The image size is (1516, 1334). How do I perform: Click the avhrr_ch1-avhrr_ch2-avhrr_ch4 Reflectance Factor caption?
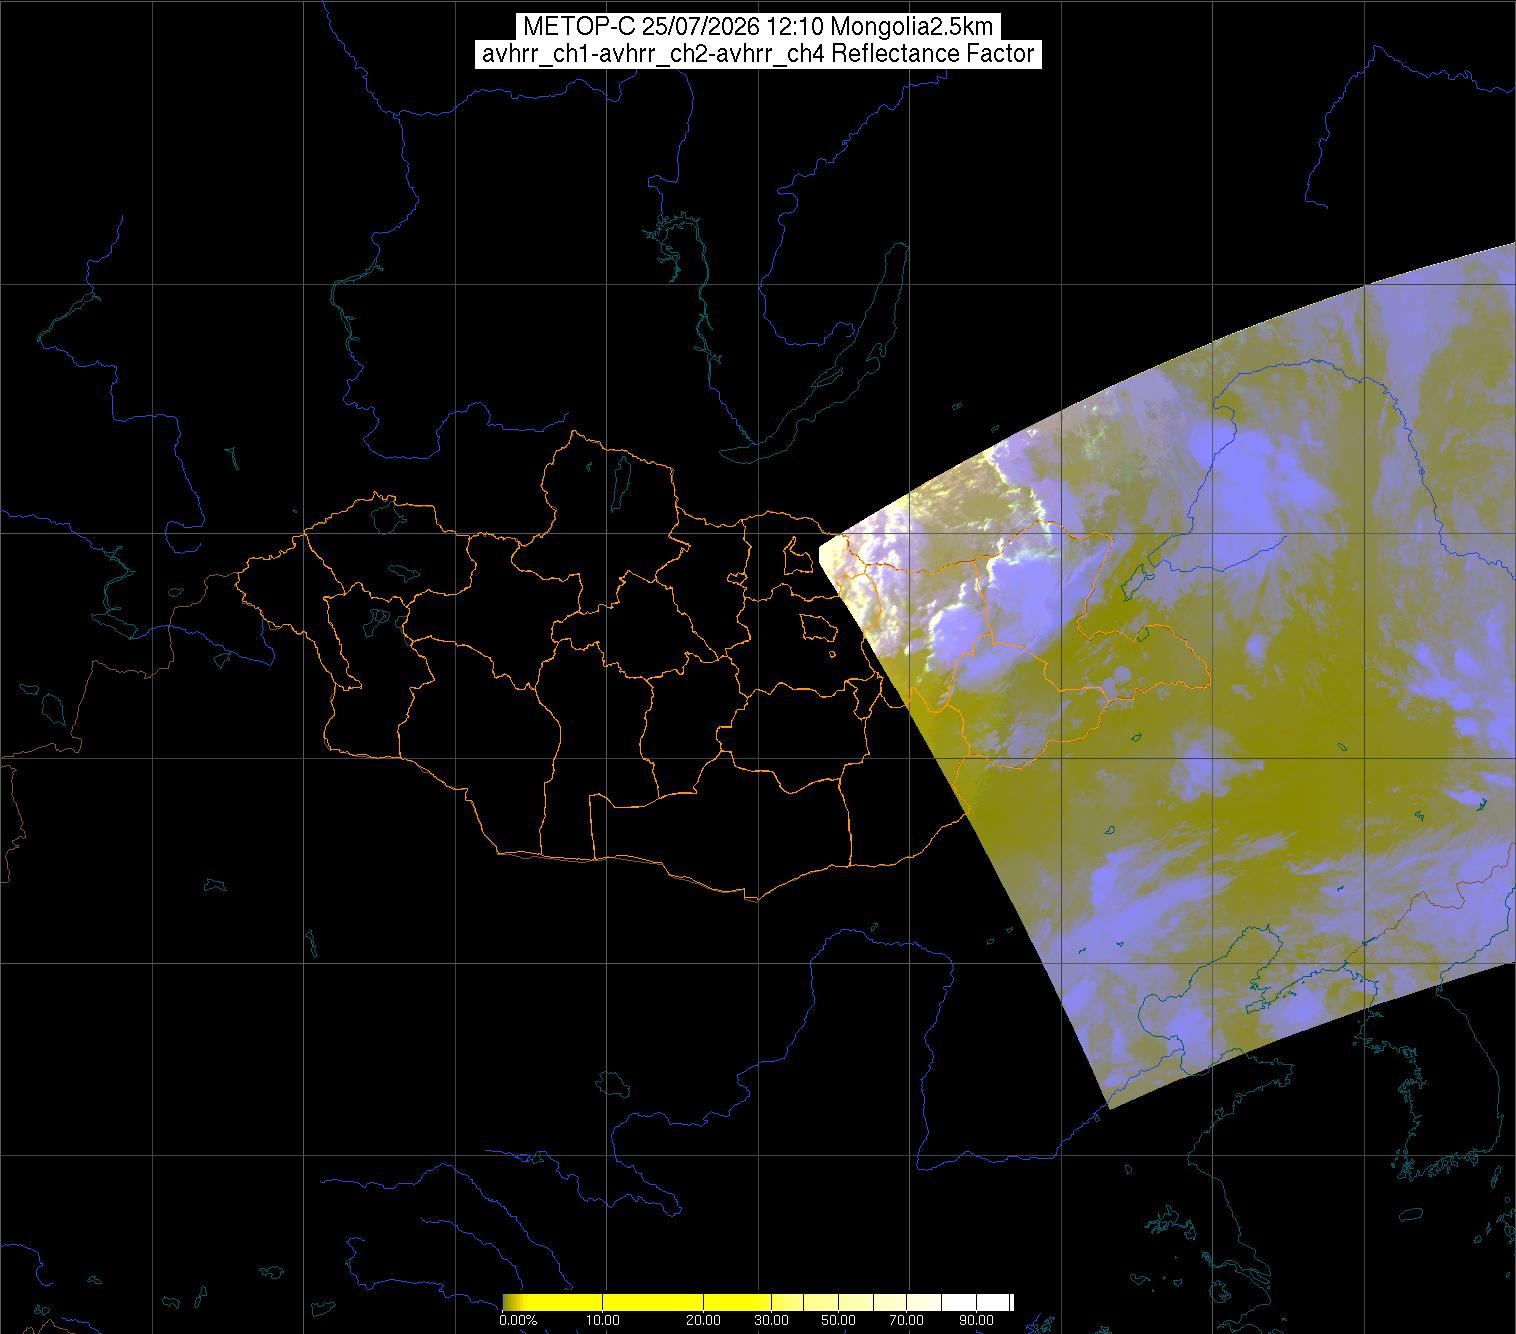(x=758, y=54)
